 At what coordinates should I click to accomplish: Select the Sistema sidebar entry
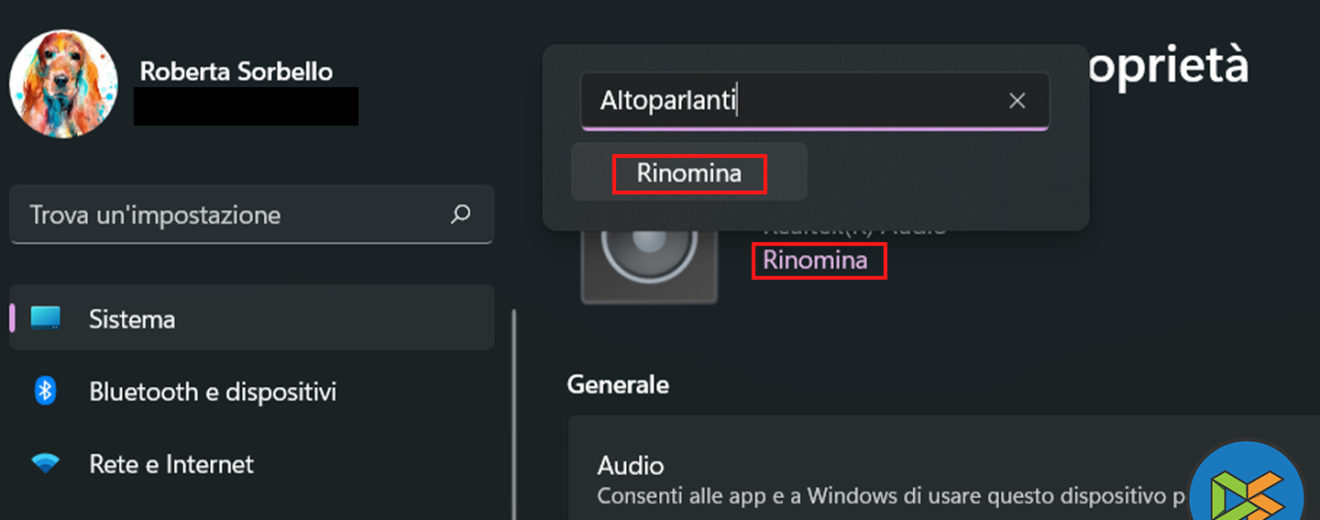[x=250, y=319]
